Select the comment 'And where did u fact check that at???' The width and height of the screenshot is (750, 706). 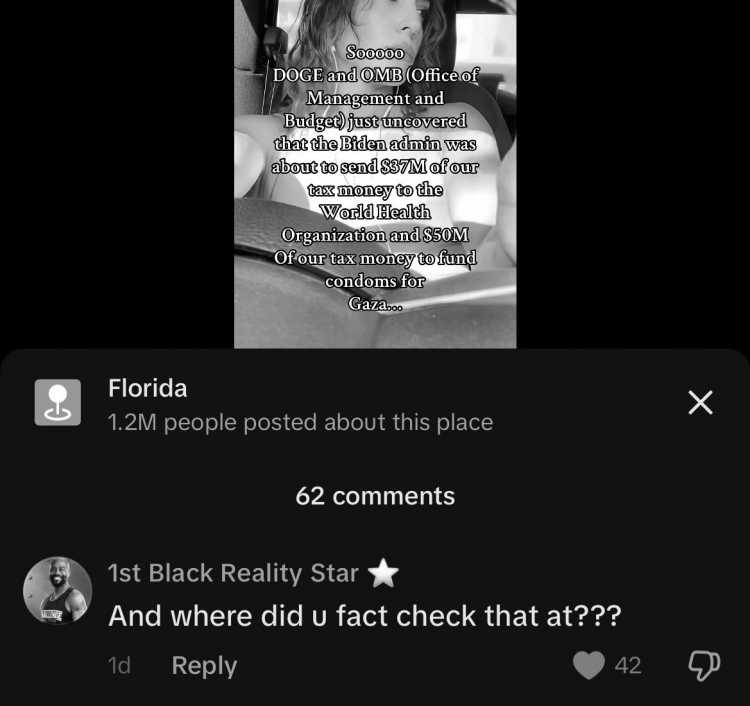point(364,616)
